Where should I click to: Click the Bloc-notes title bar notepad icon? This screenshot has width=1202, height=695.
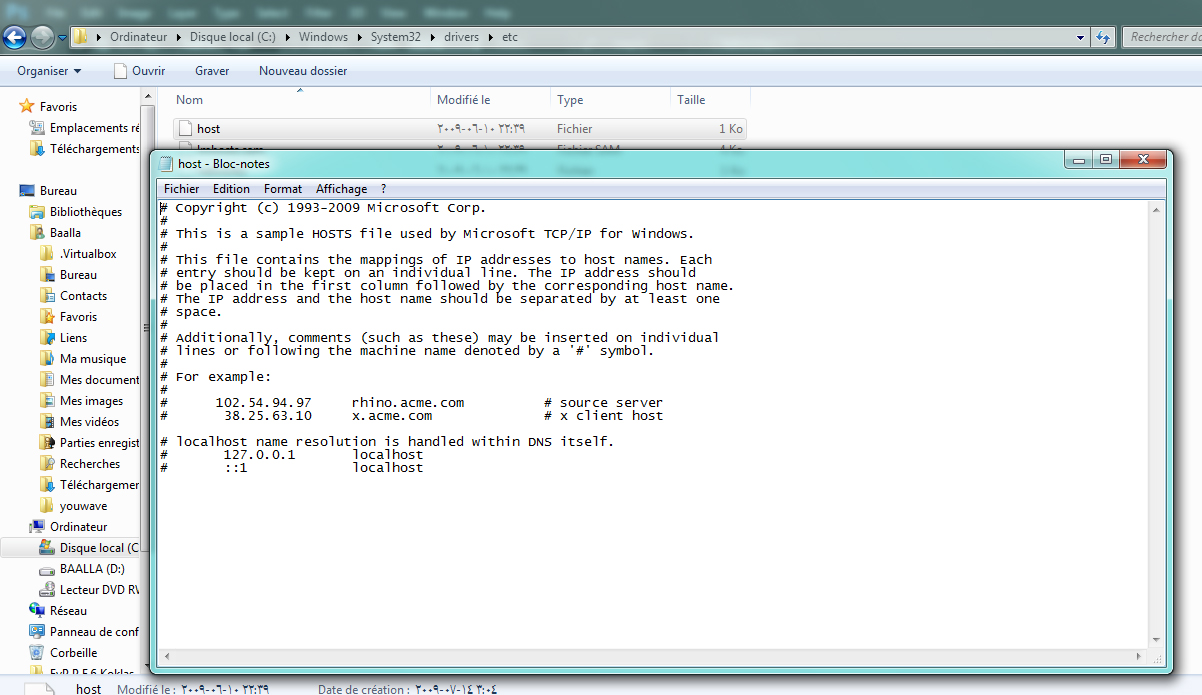[x=166, y=164]
